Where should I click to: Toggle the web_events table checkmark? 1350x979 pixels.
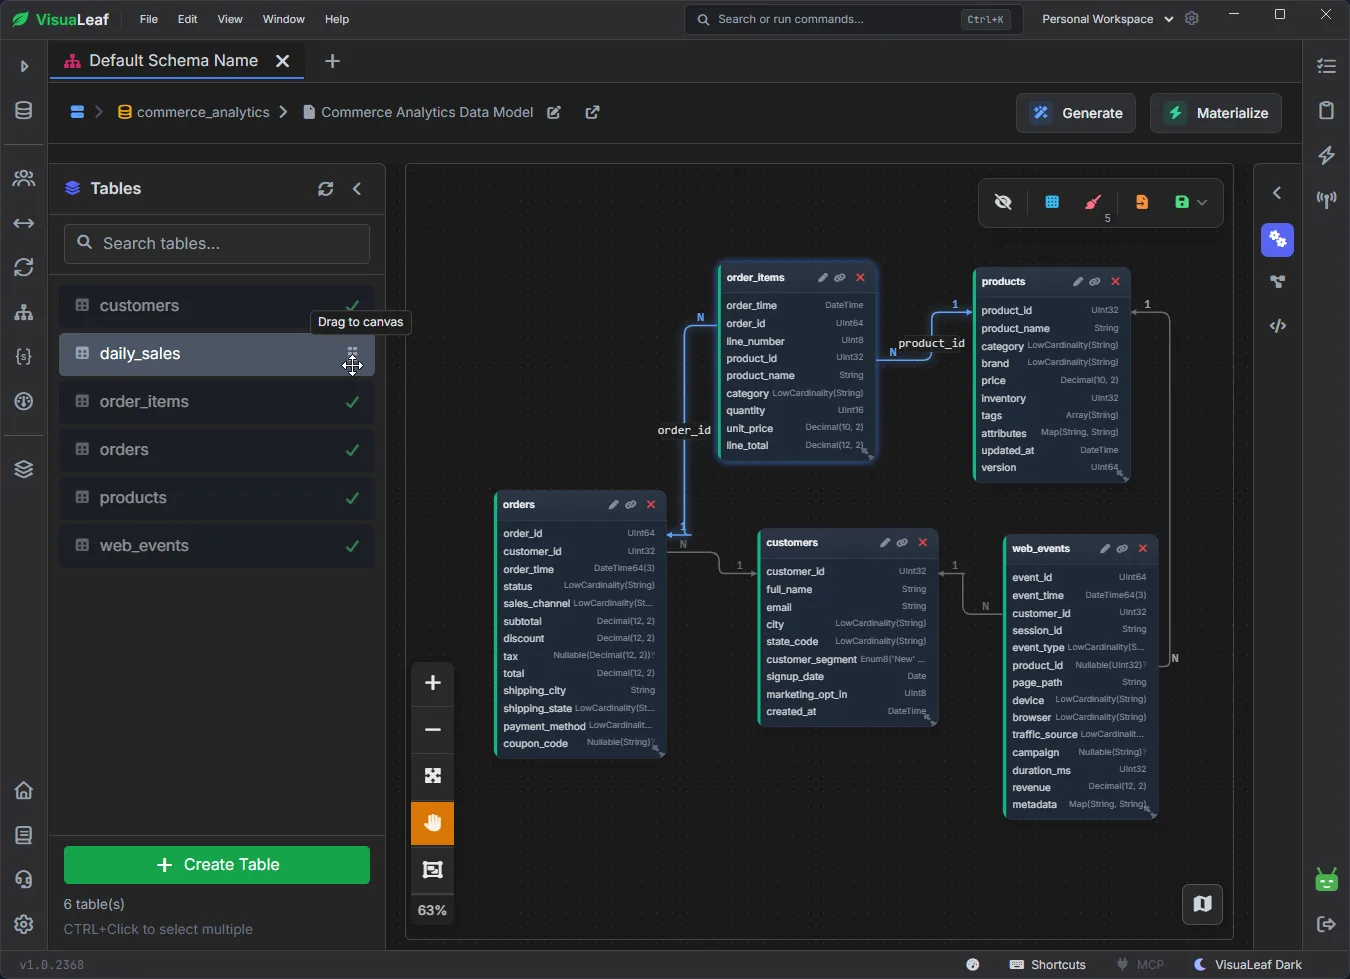[x=352, y=546]
